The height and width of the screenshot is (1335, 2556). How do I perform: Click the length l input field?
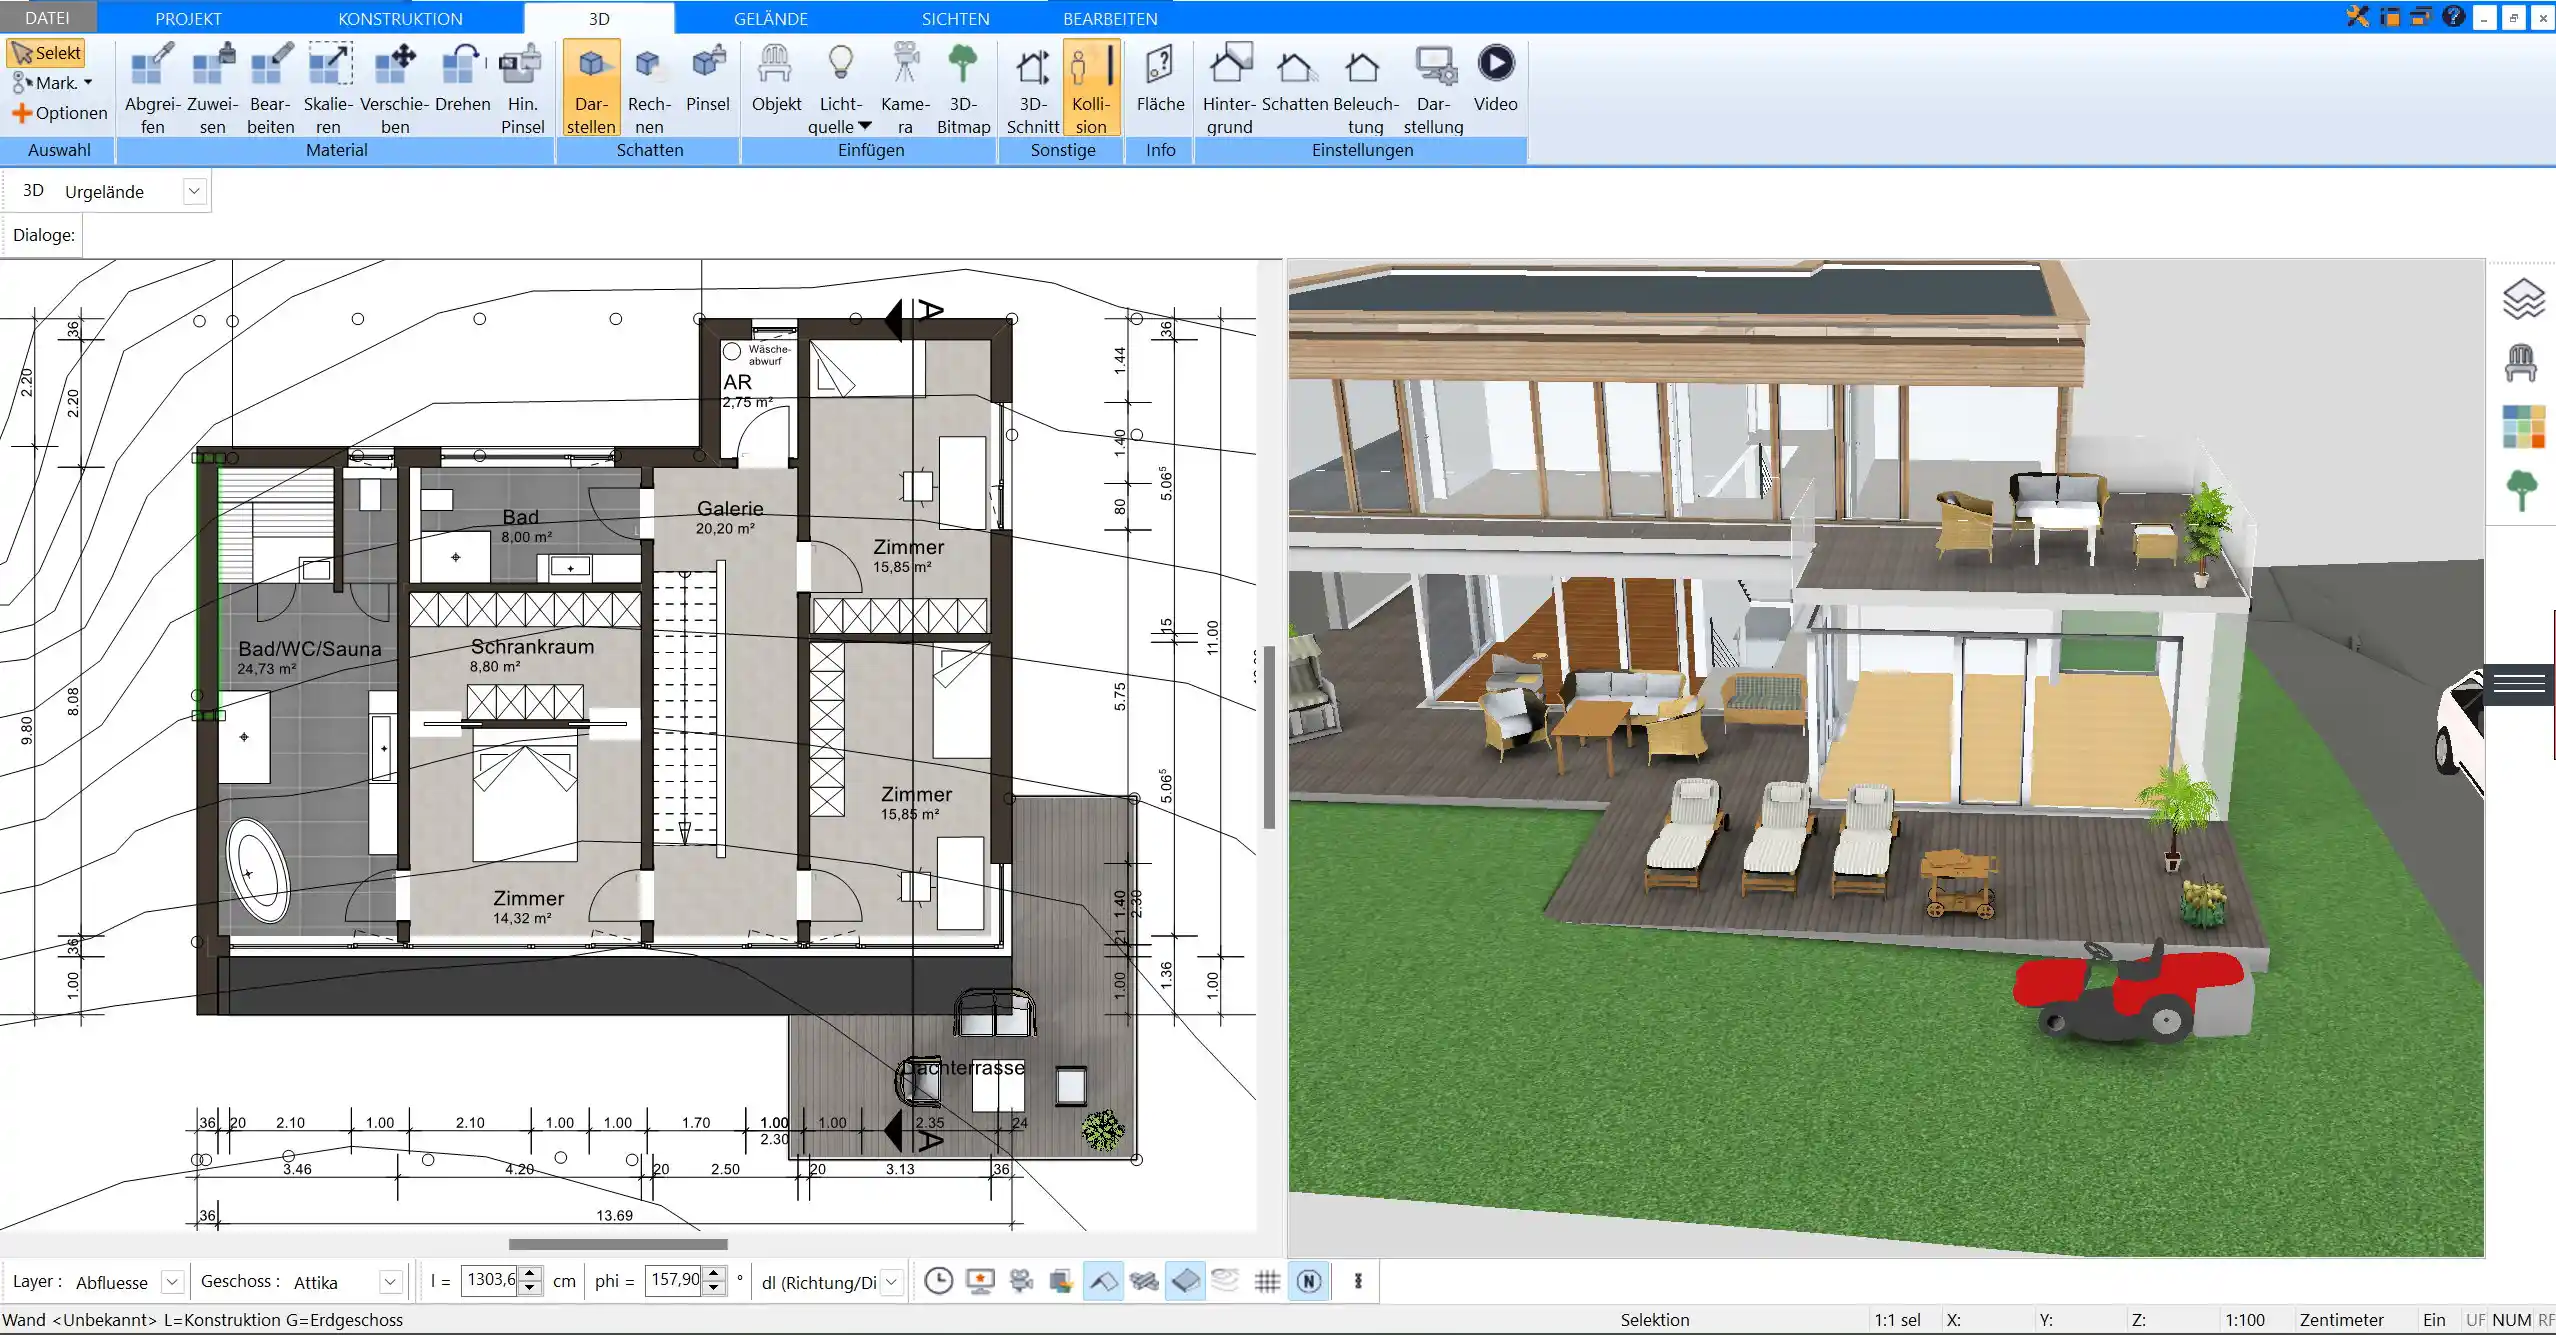490,1280
